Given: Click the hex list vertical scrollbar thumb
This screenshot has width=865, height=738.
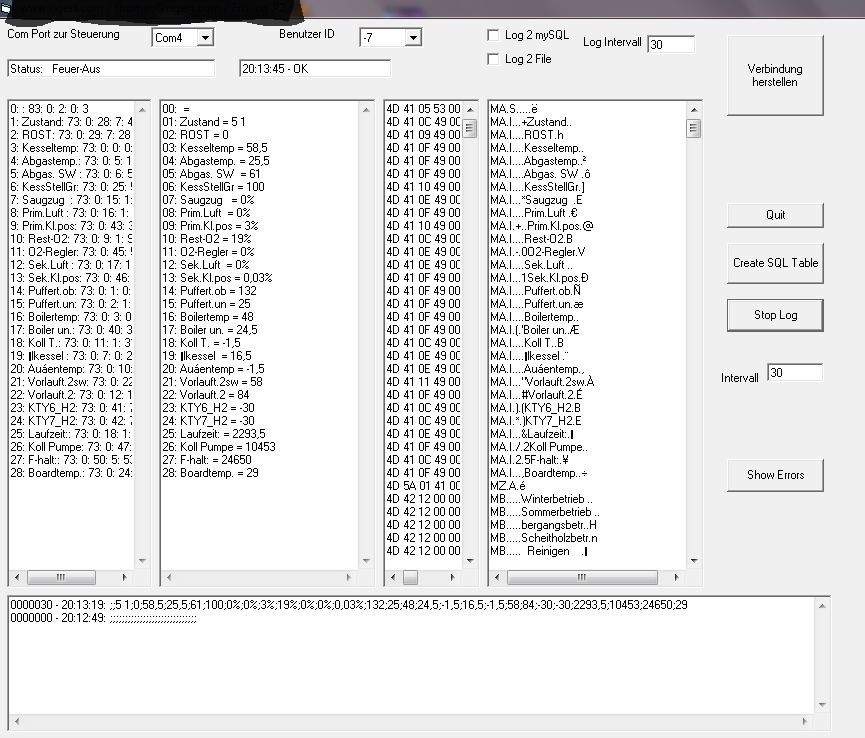Looking at the screenshot, I should [x=470, y=129].
